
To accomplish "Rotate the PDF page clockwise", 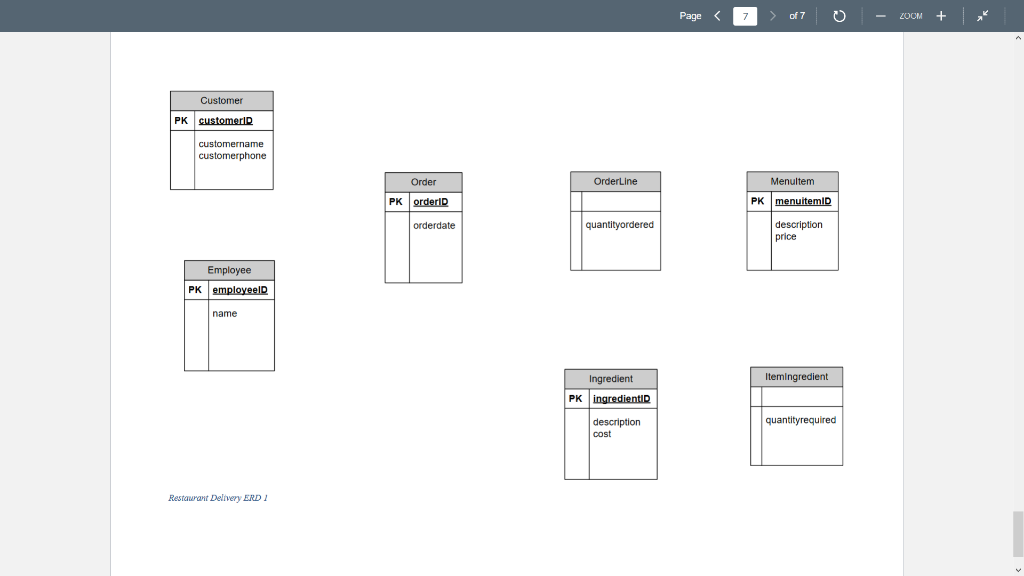I will click(838, 15).
